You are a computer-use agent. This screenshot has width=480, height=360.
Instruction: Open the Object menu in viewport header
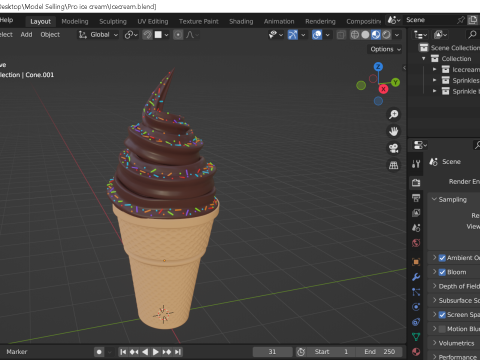click(x=50, y=35)
